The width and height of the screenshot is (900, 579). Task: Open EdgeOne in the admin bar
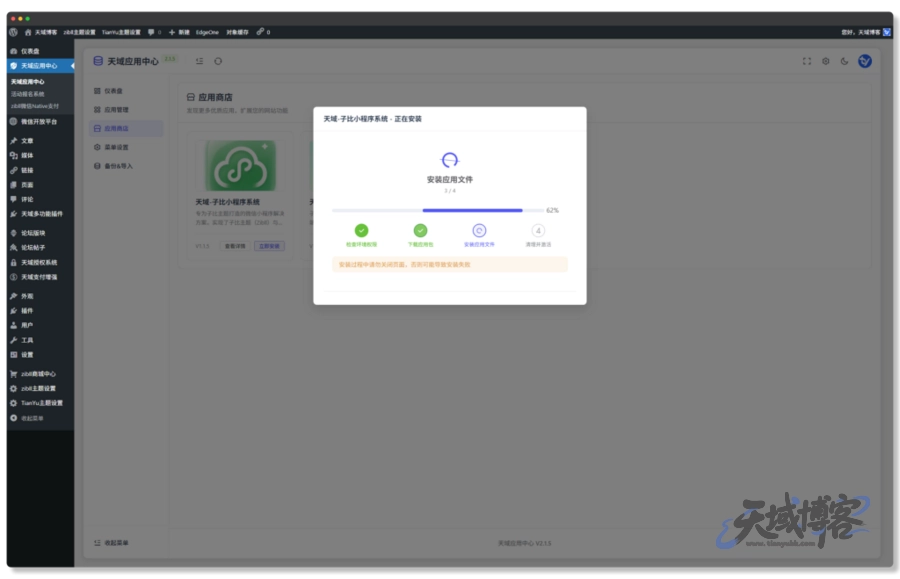[x=207, y=32]
